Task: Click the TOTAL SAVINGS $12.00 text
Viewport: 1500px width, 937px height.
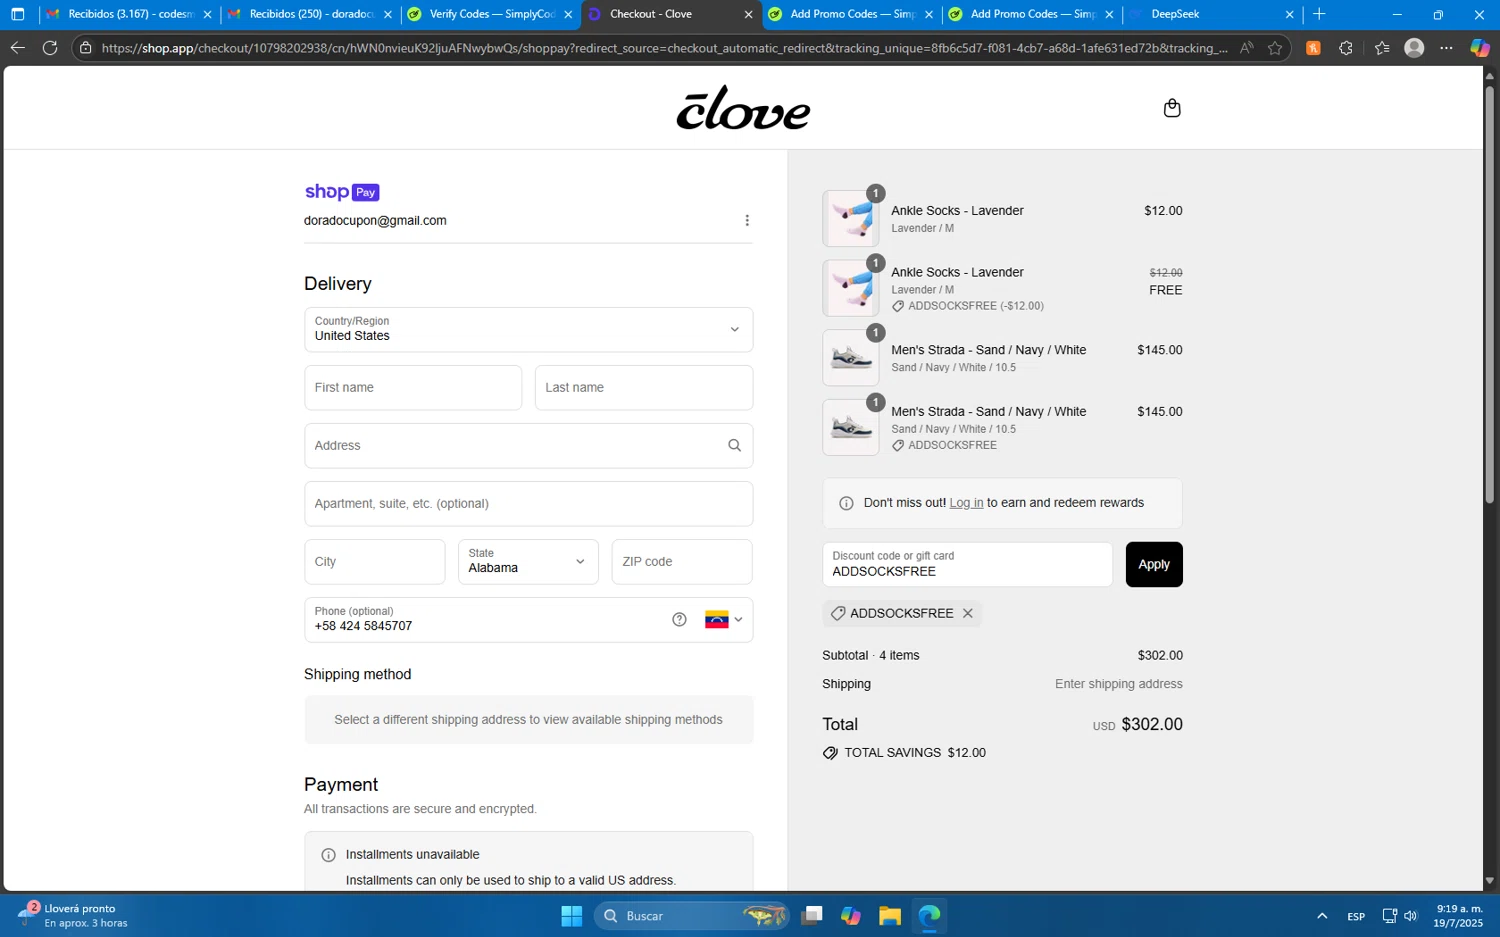Action: 915,753
